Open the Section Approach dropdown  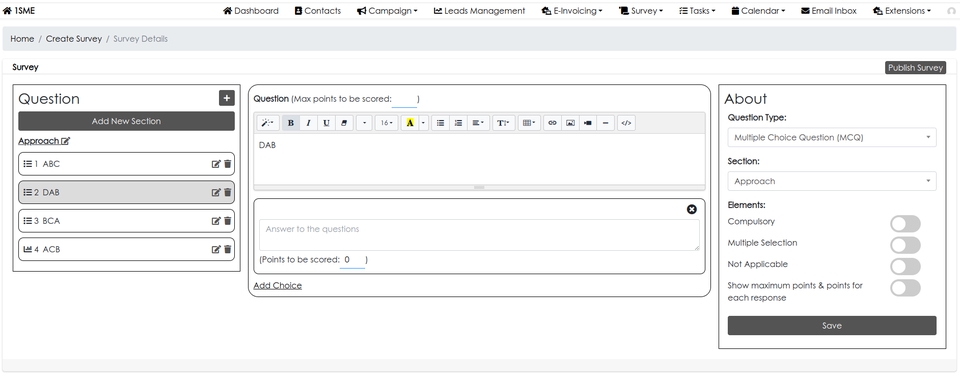832,181
